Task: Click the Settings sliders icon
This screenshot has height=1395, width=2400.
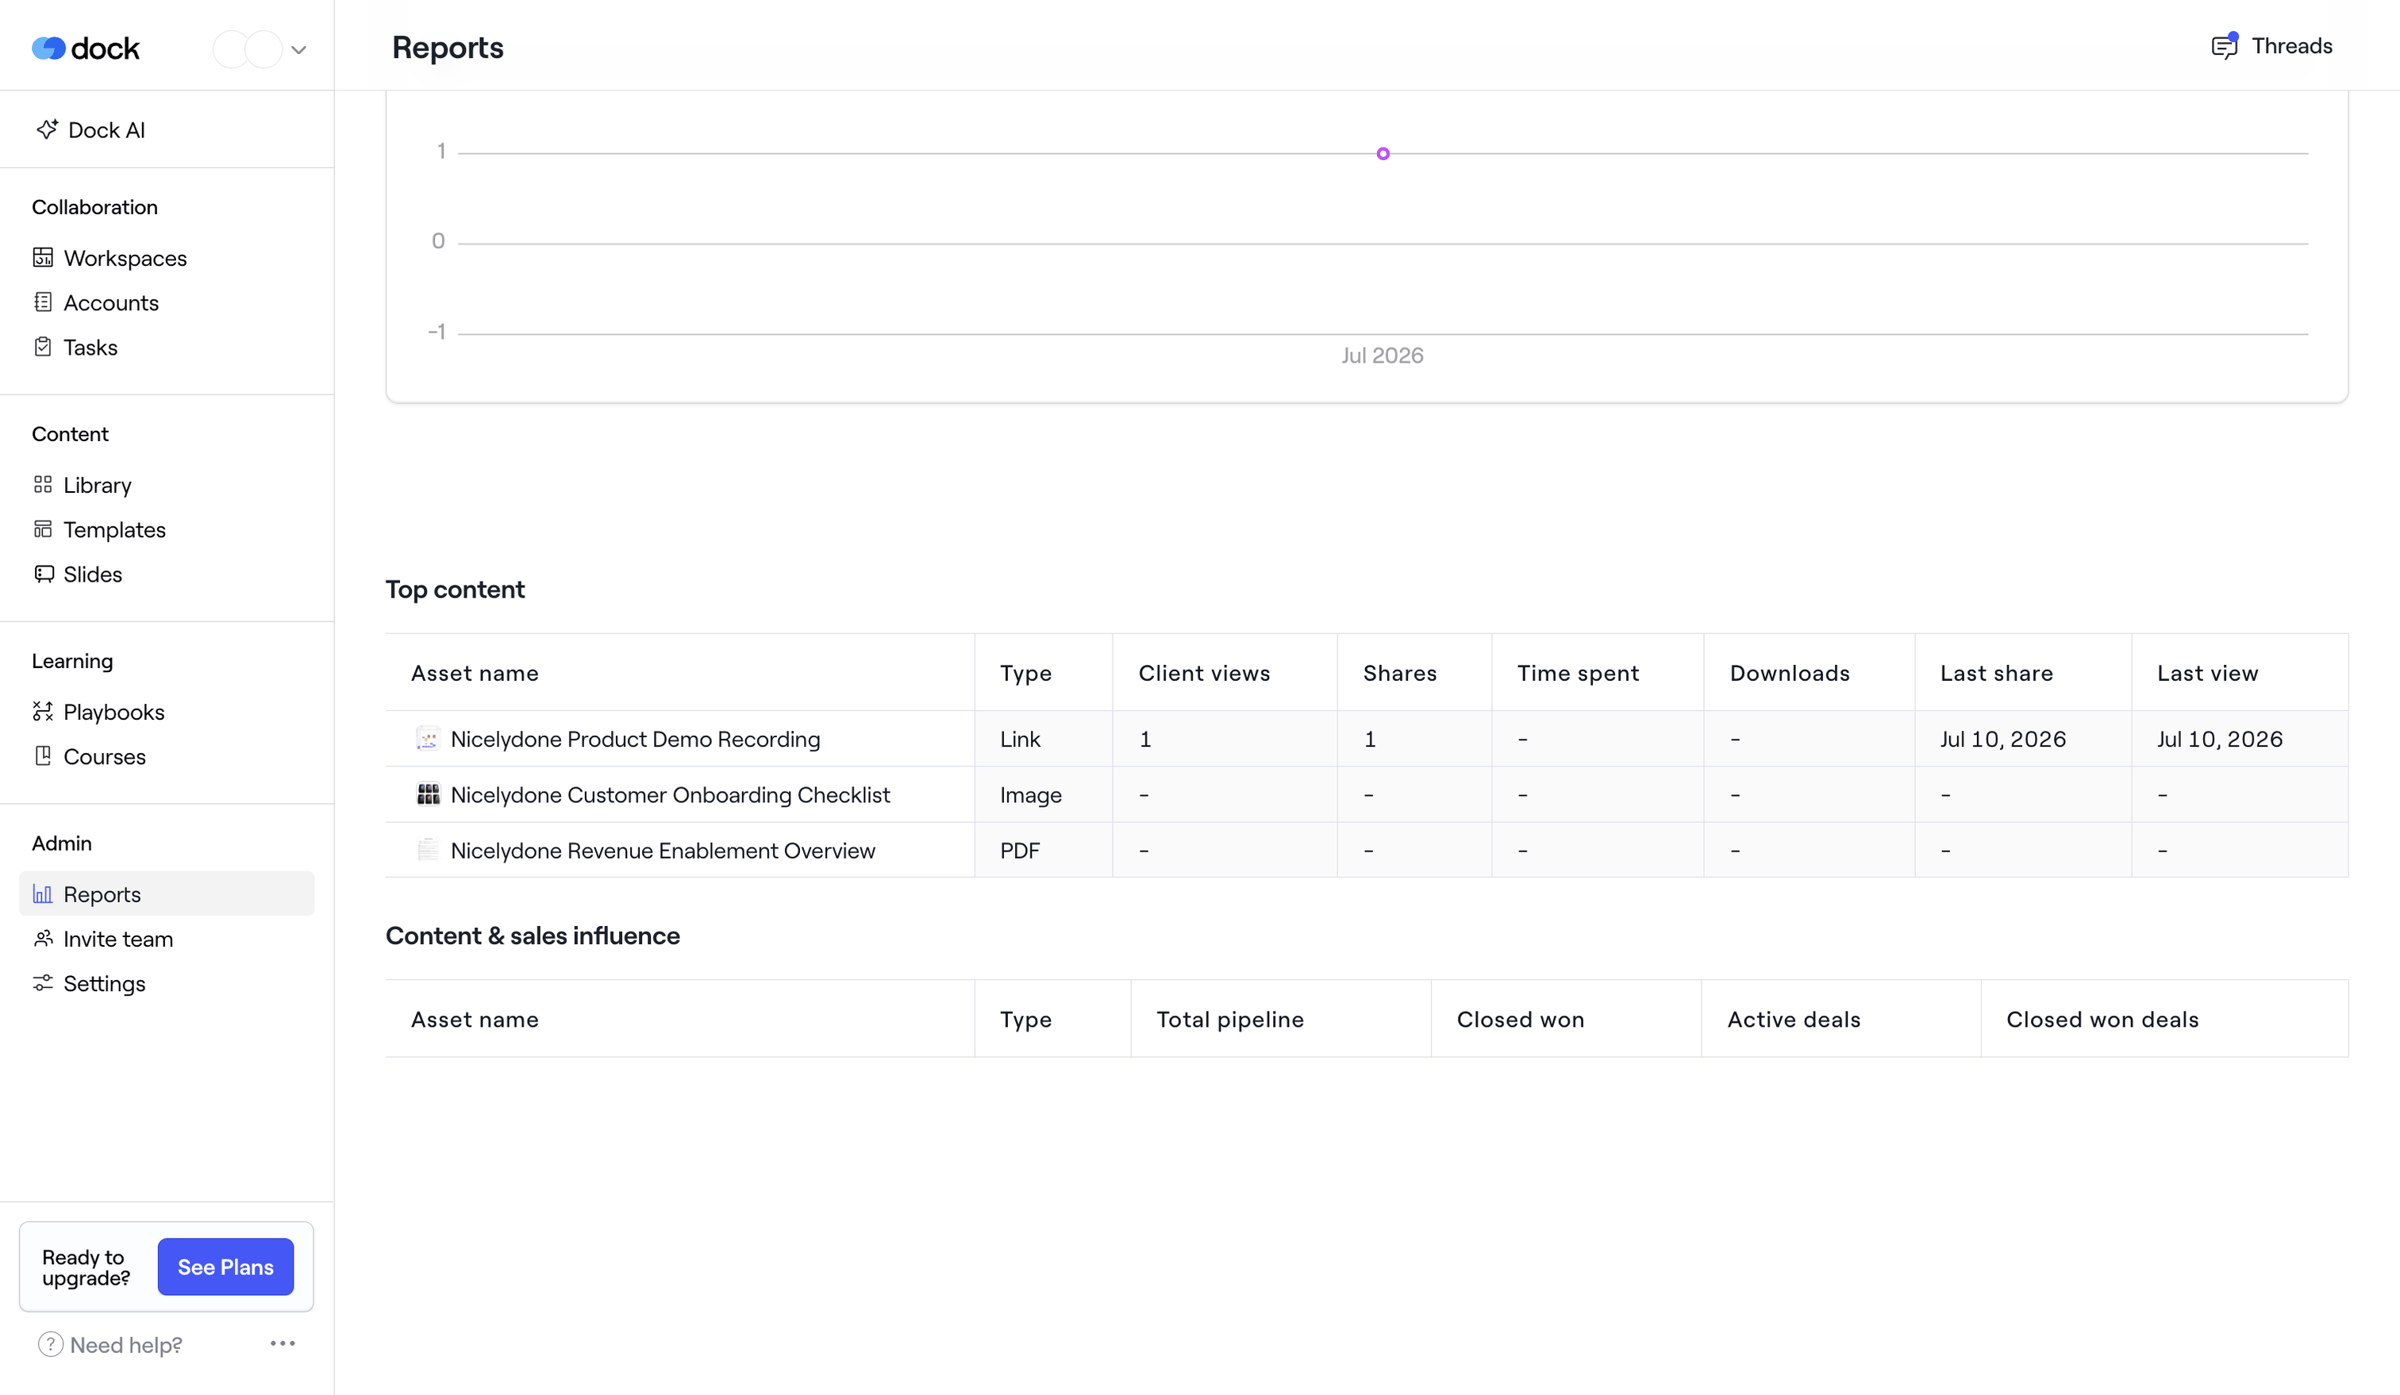Action: (x=43, y=983)
